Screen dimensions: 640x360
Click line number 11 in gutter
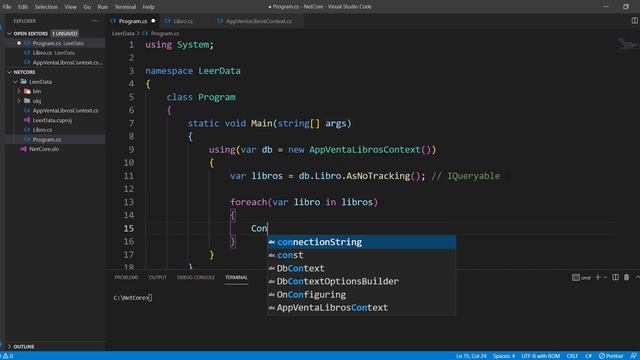(129, 176)
